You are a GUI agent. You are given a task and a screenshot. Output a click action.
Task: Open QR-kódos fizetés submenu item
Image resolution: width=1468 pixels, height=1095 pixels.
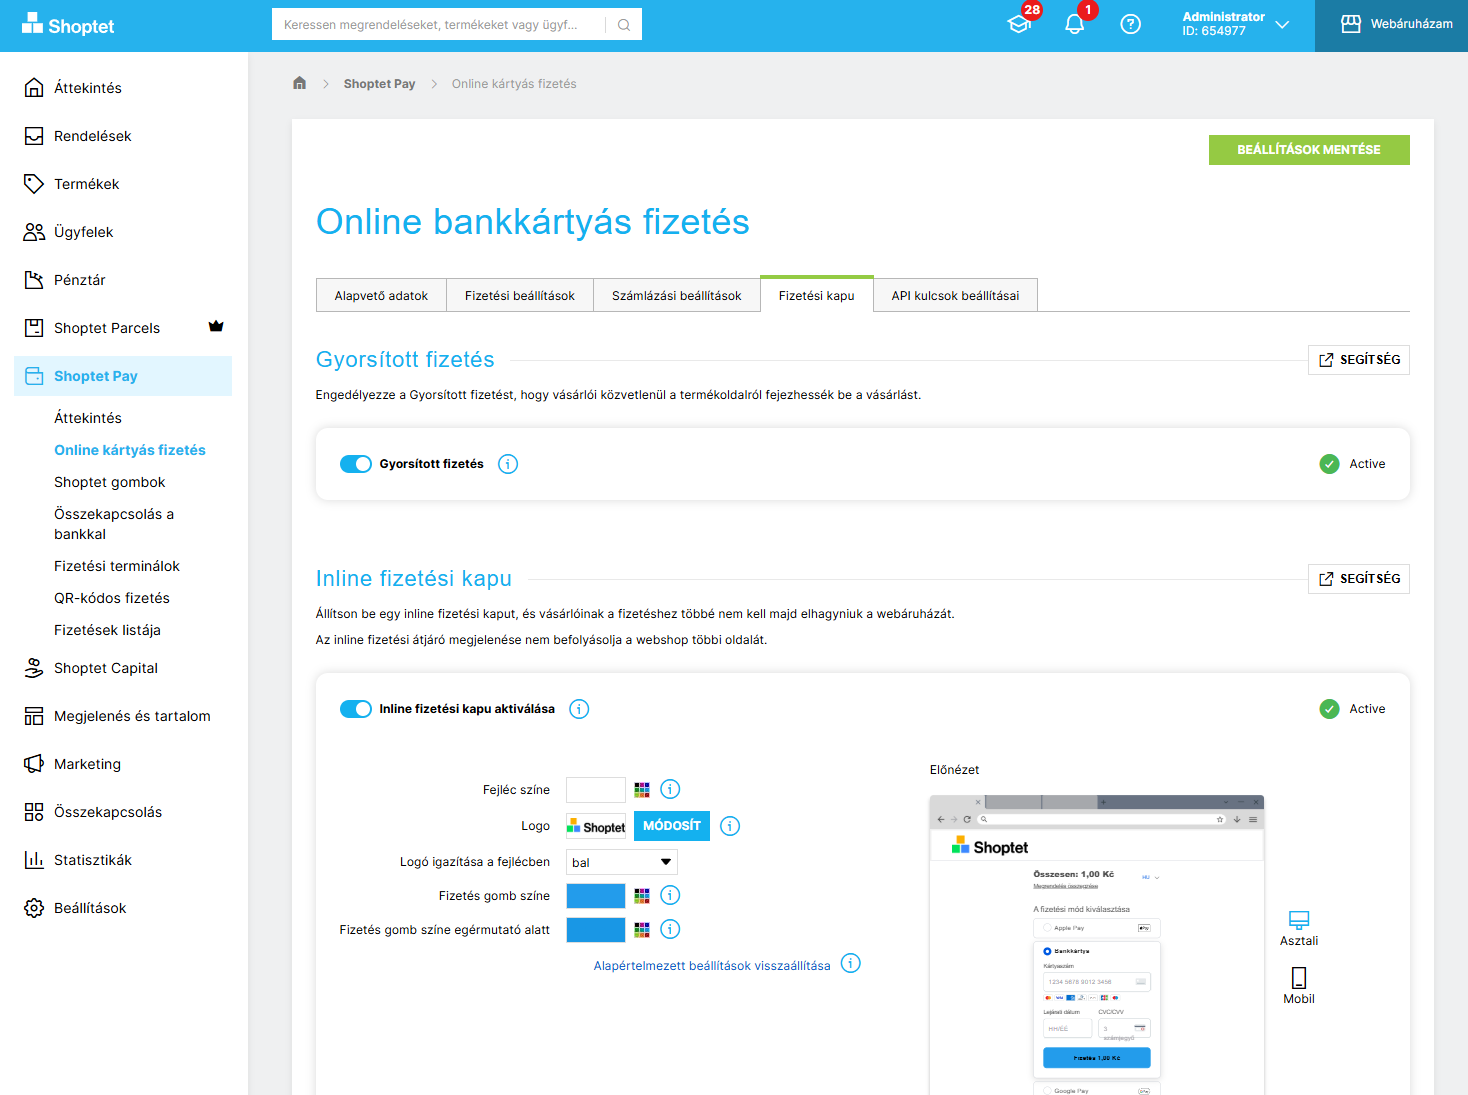click(112, 598)
